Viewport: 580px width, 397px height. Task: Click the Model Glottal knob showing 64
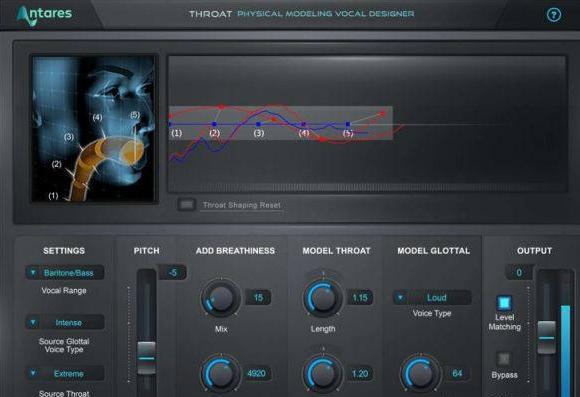click(420, 374)
